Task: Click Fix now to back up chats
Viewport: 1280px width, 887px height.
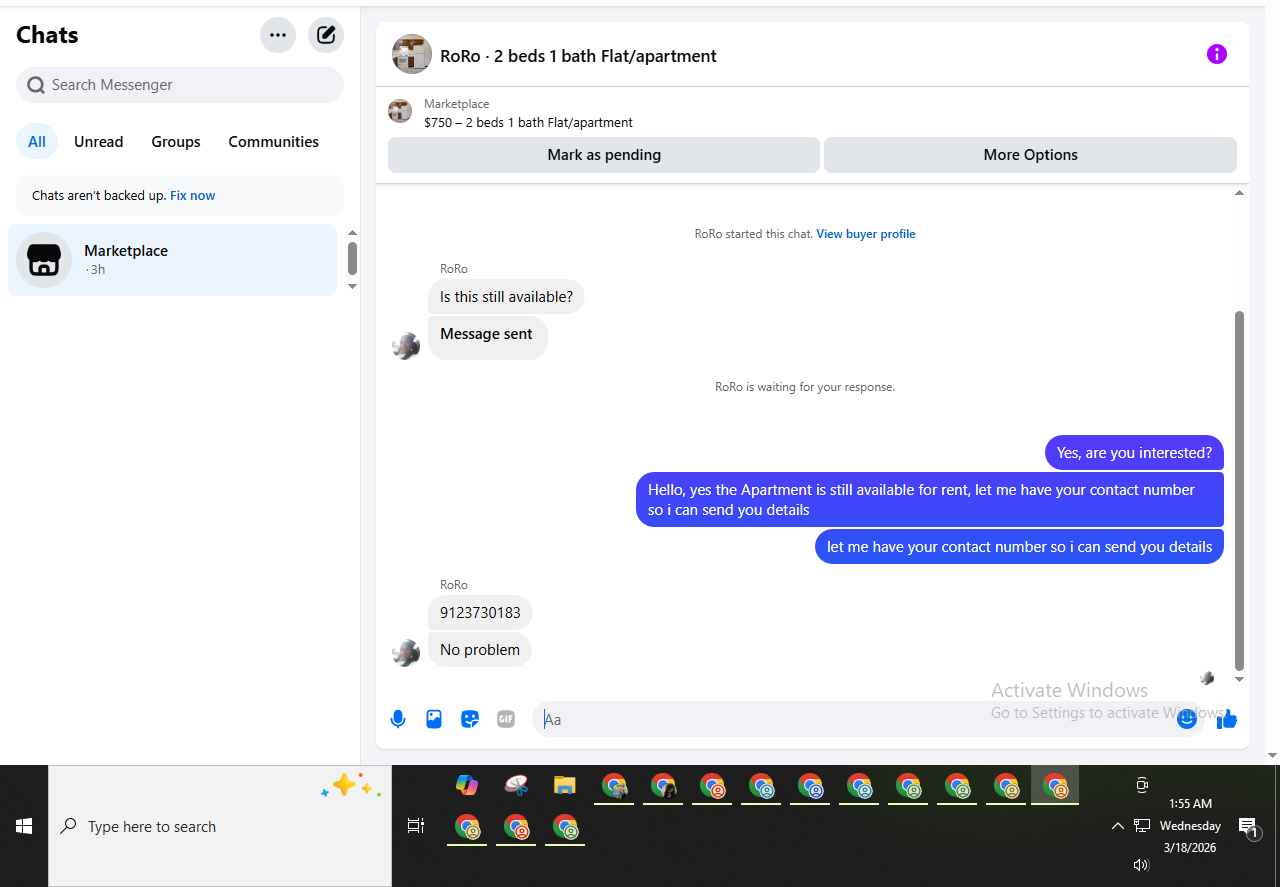Action: [193, 196]
